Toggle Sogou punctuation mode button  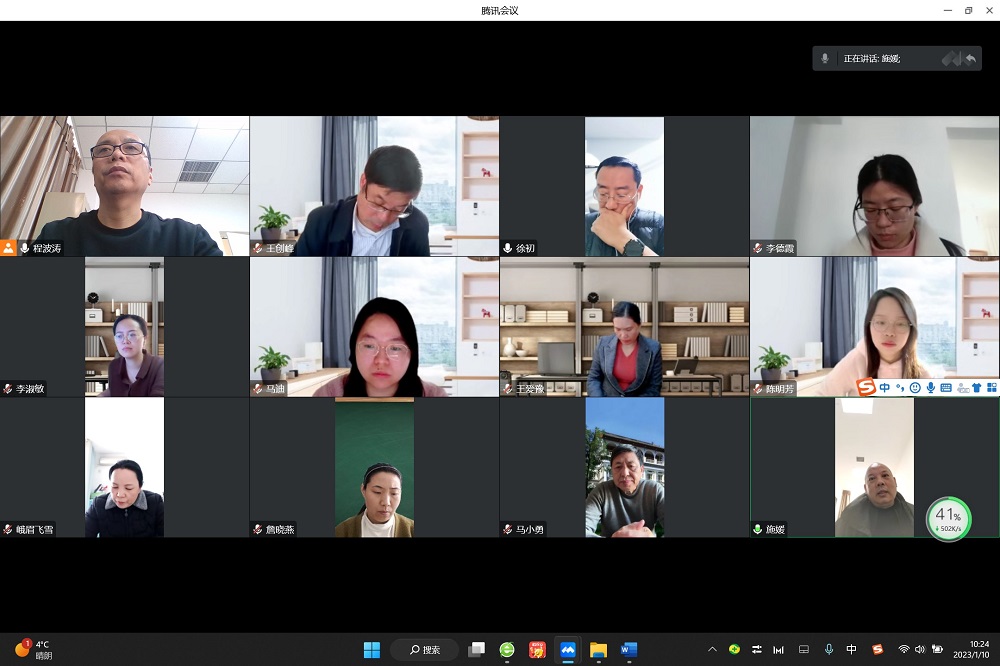pyautogui.click(x=900, y=387)
